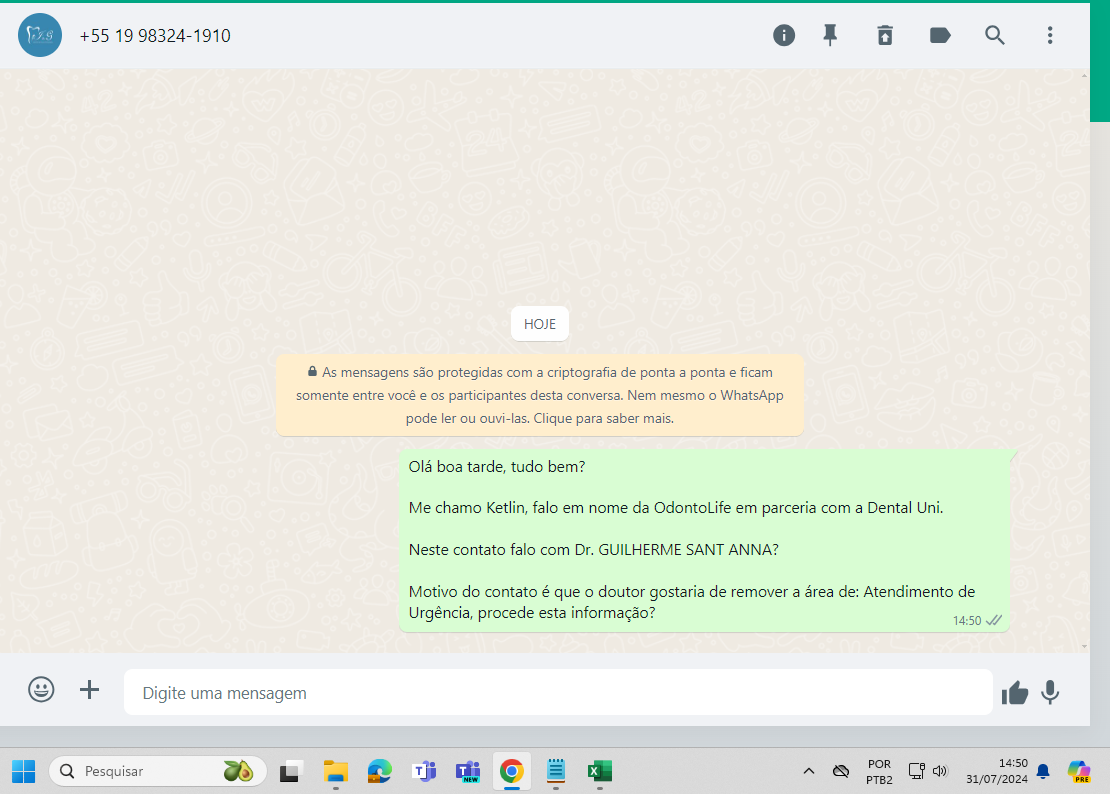Open the emoji picker
This screenshot has height=794, width=1110.
pyautogui.click(x=41, y=689)
